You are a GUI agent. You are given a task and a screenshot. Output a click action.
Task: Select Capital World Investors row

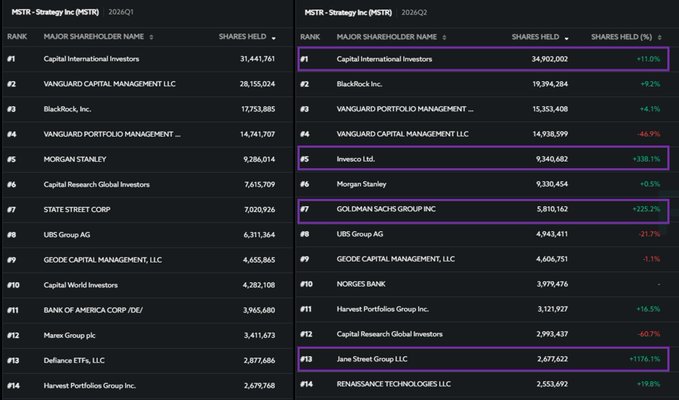point(148,285)
